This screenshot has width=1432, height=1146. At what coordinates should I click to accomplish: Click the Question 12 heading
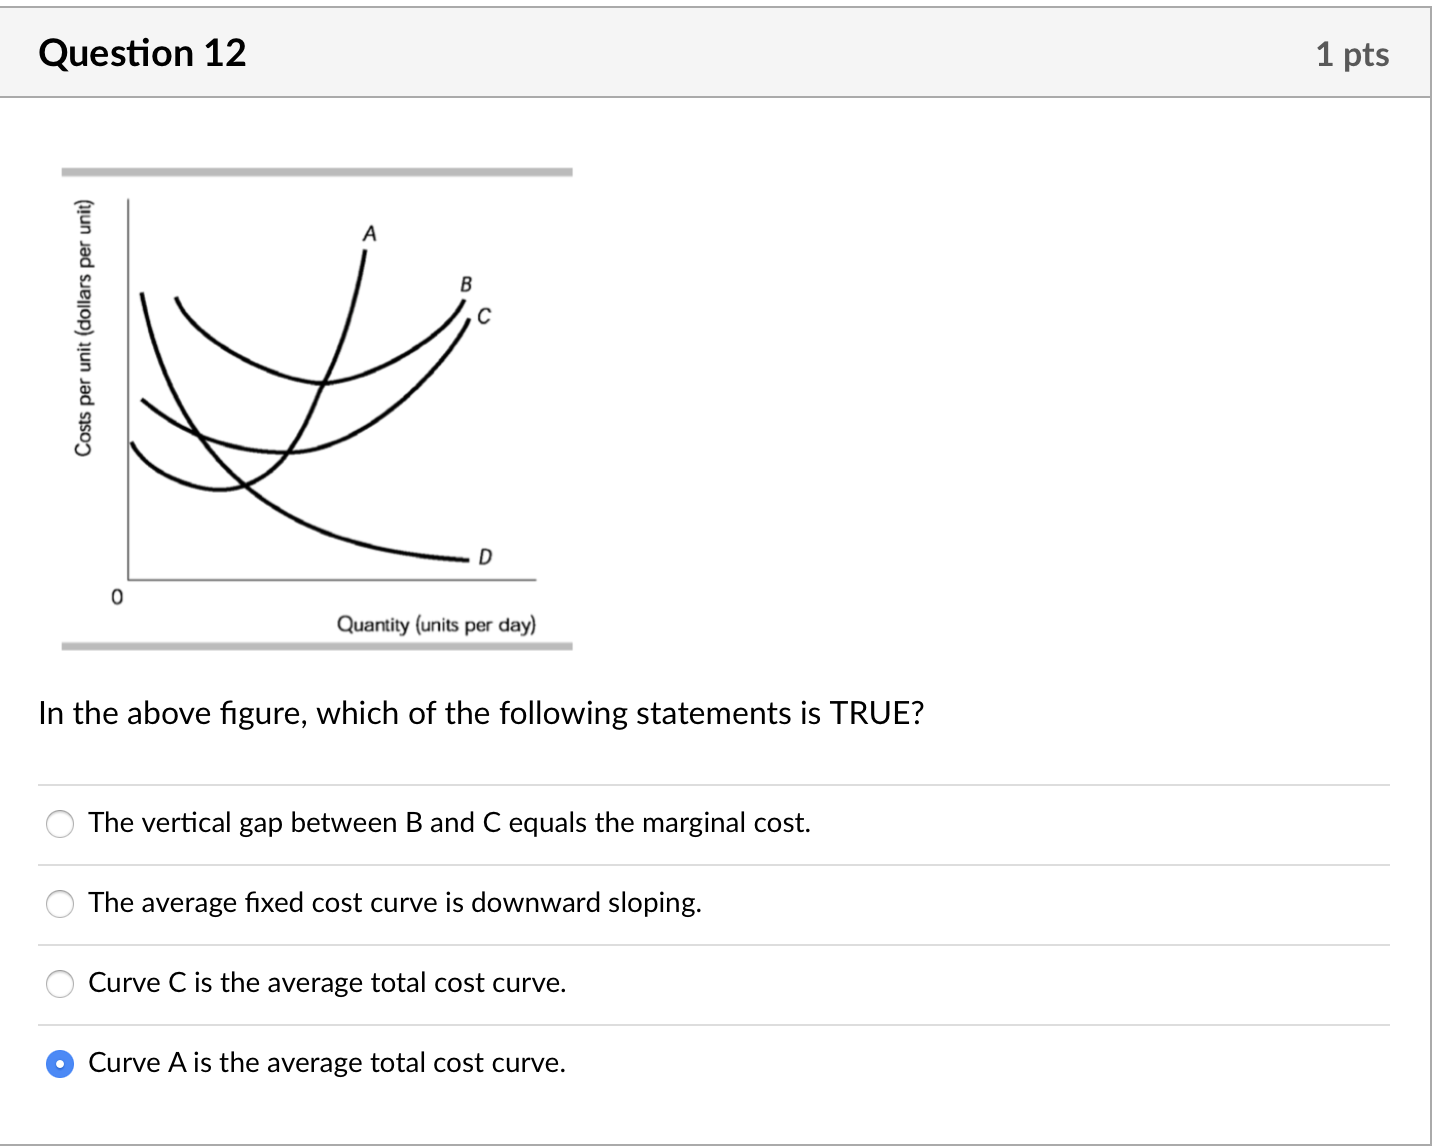tap(142, 53)
